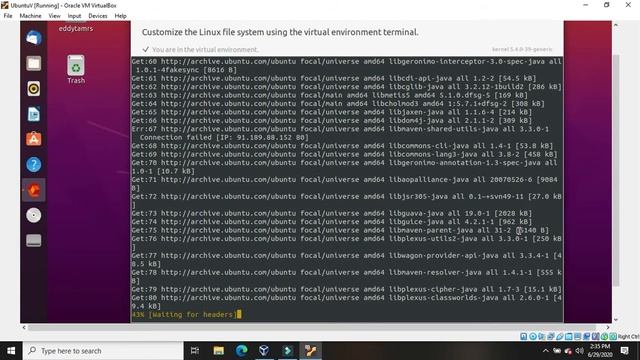The image size is (640, 360).
Task: Click the Get:73 libguava-java terminal line
Action: click(x=332, y=213)
